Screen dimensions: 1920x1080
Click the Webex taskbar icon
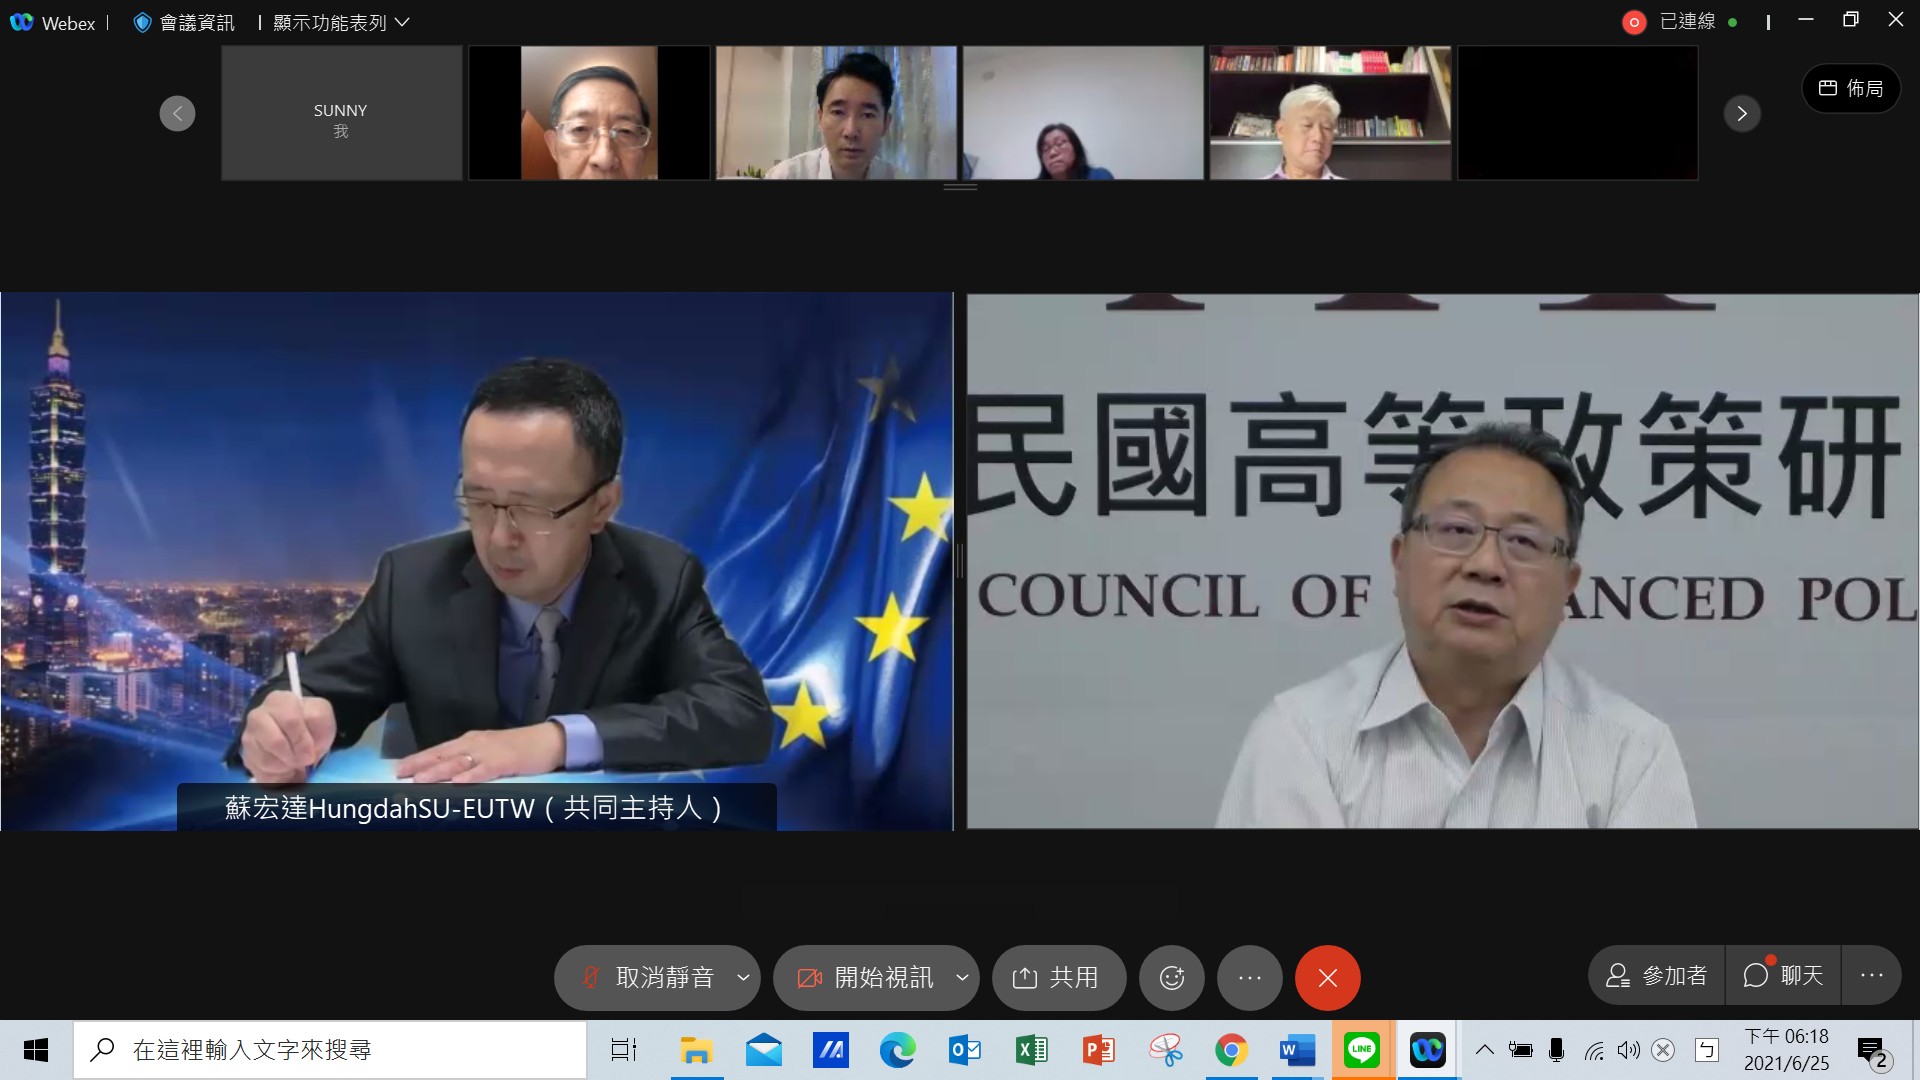(x=1427, y=1050)
